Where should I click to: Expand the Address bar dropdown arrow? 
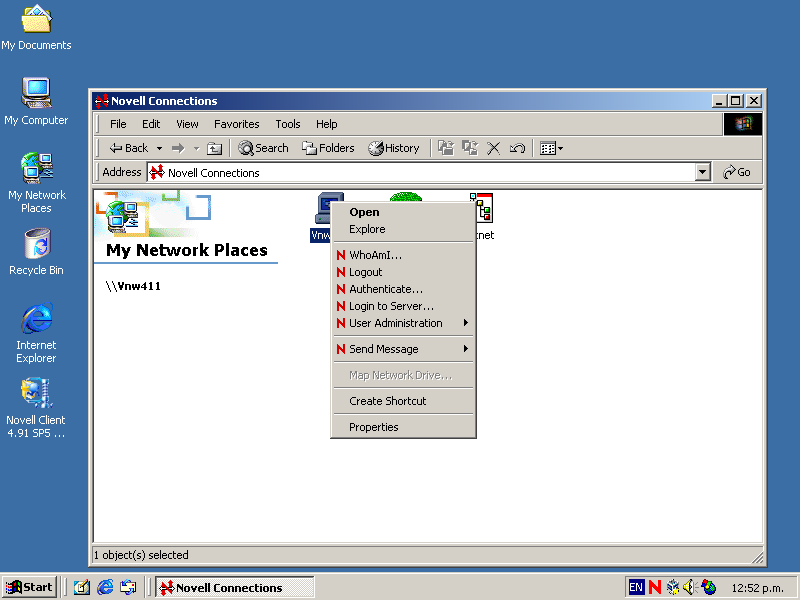click(x=703, y=172)
